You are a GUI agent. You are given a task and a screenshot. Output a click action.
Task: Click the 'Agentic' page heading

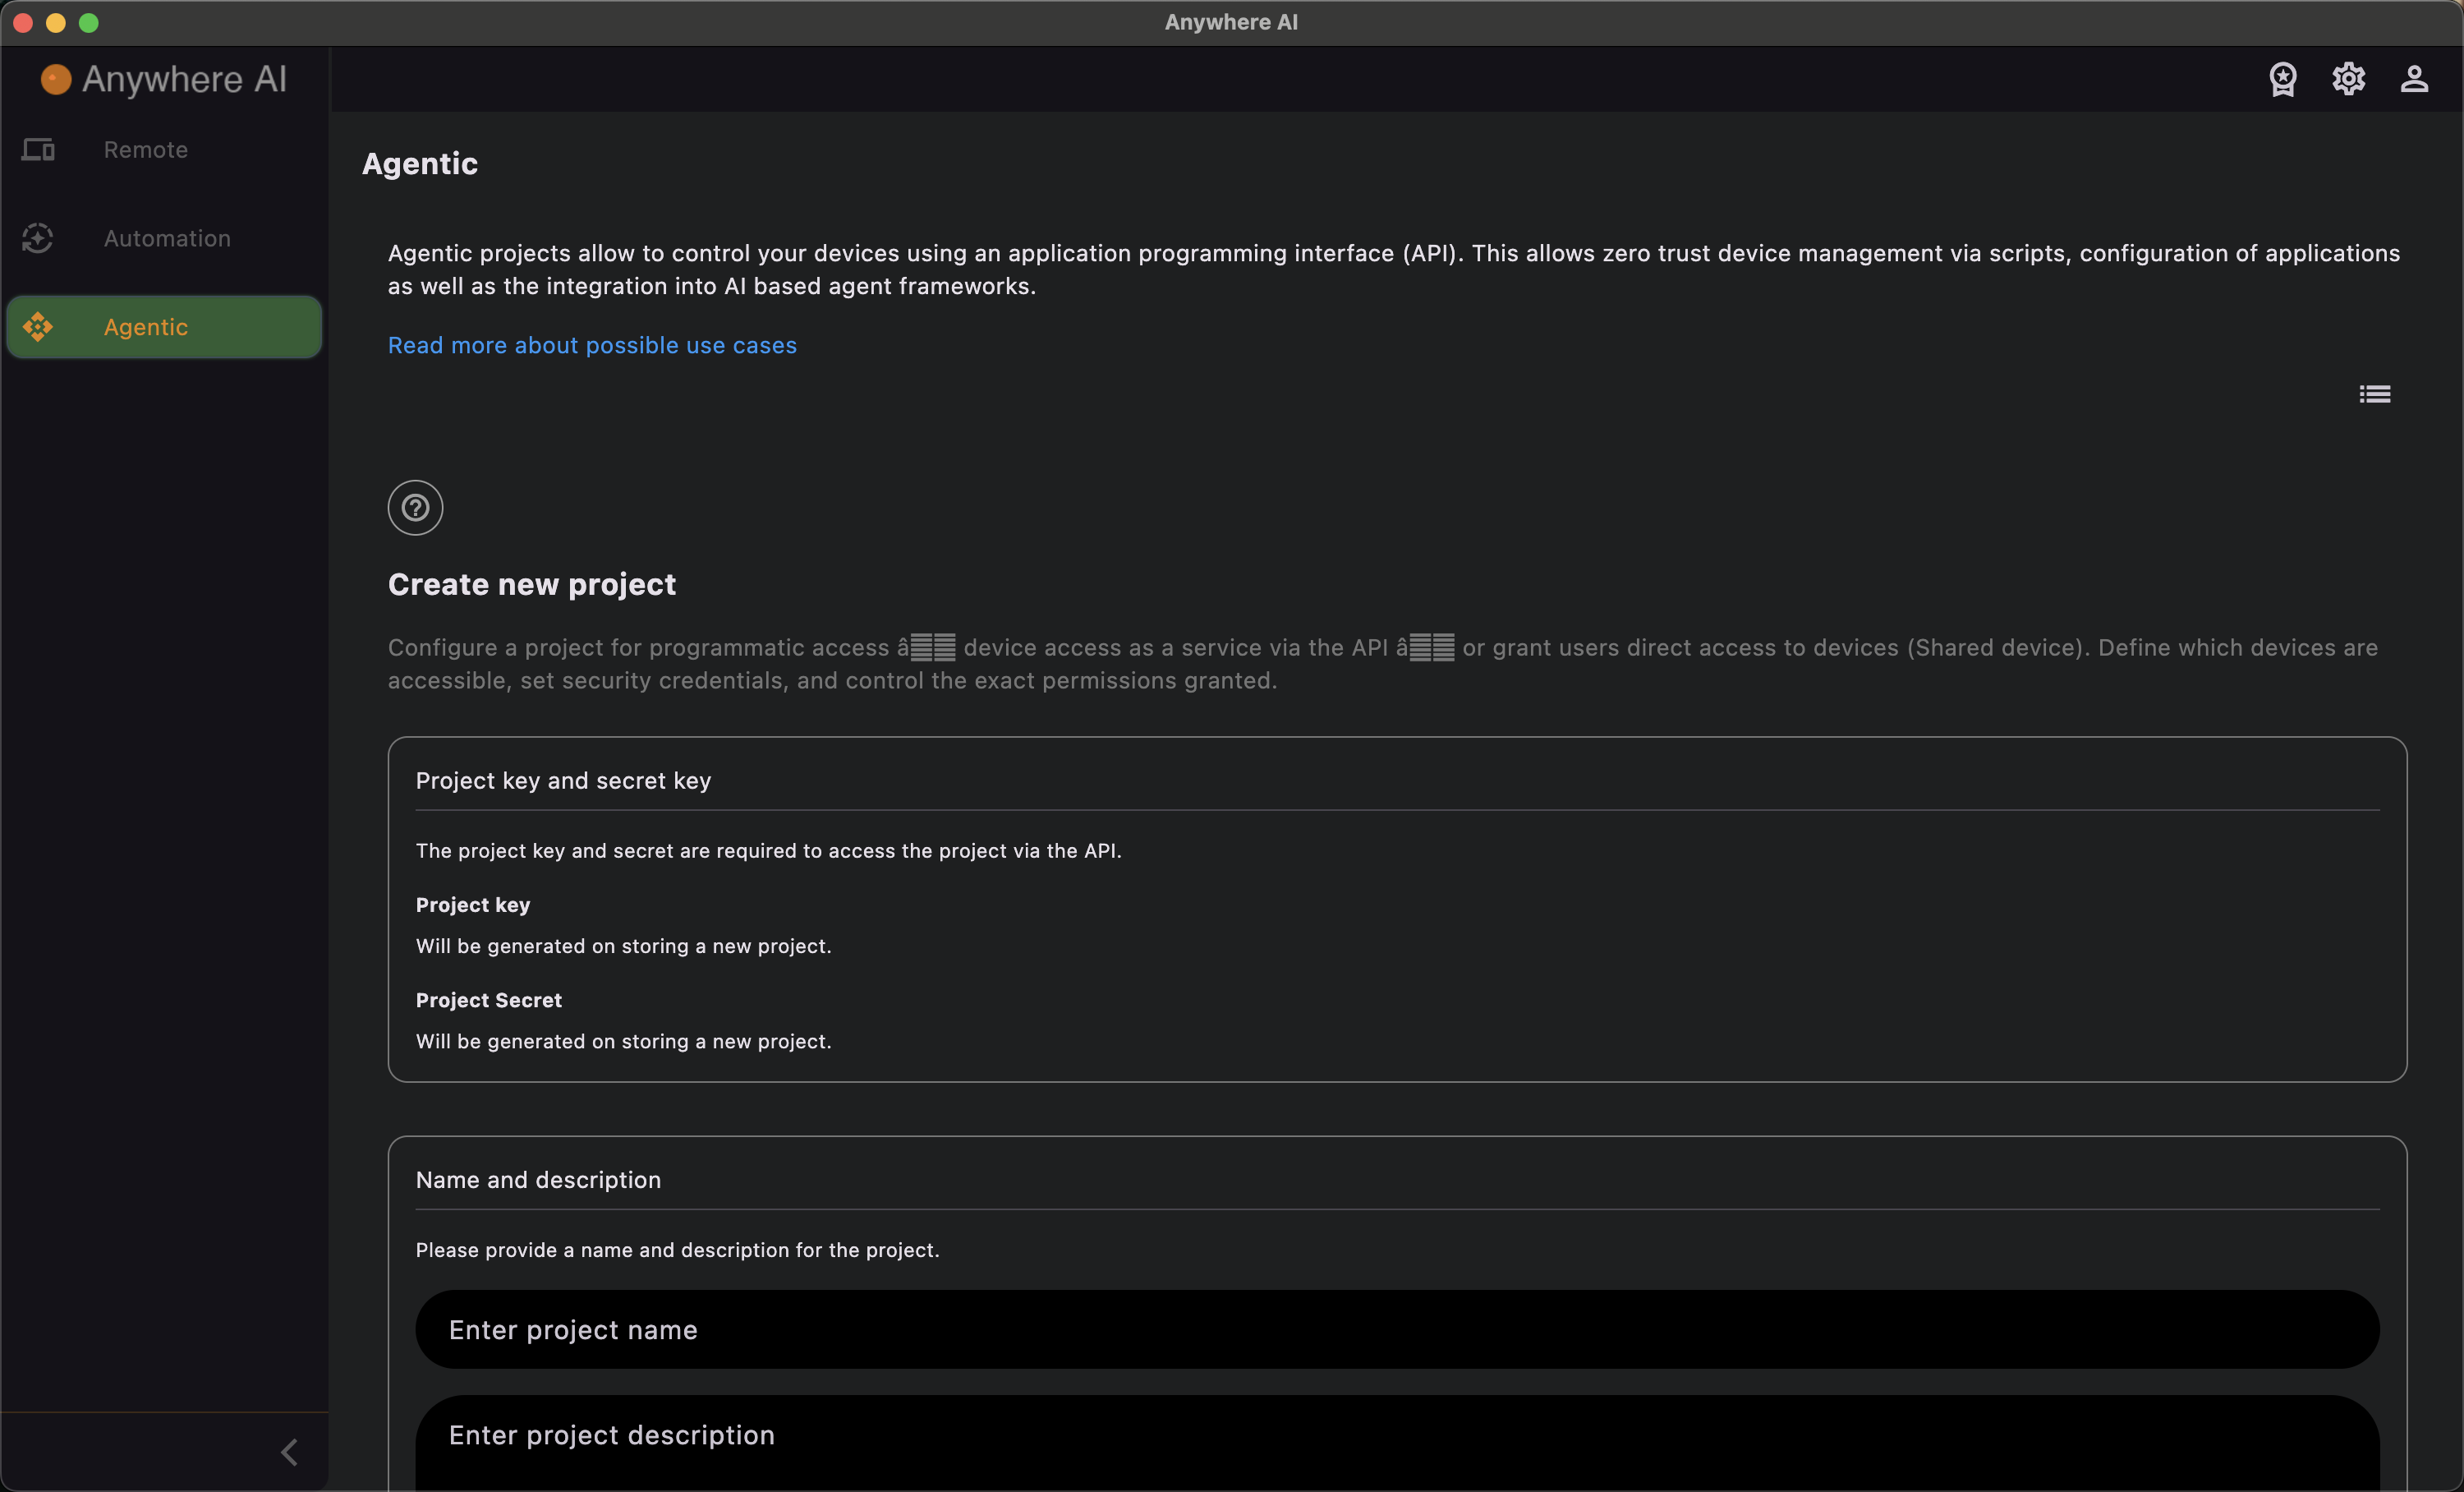pyautogui.click(x=420, y=164)
